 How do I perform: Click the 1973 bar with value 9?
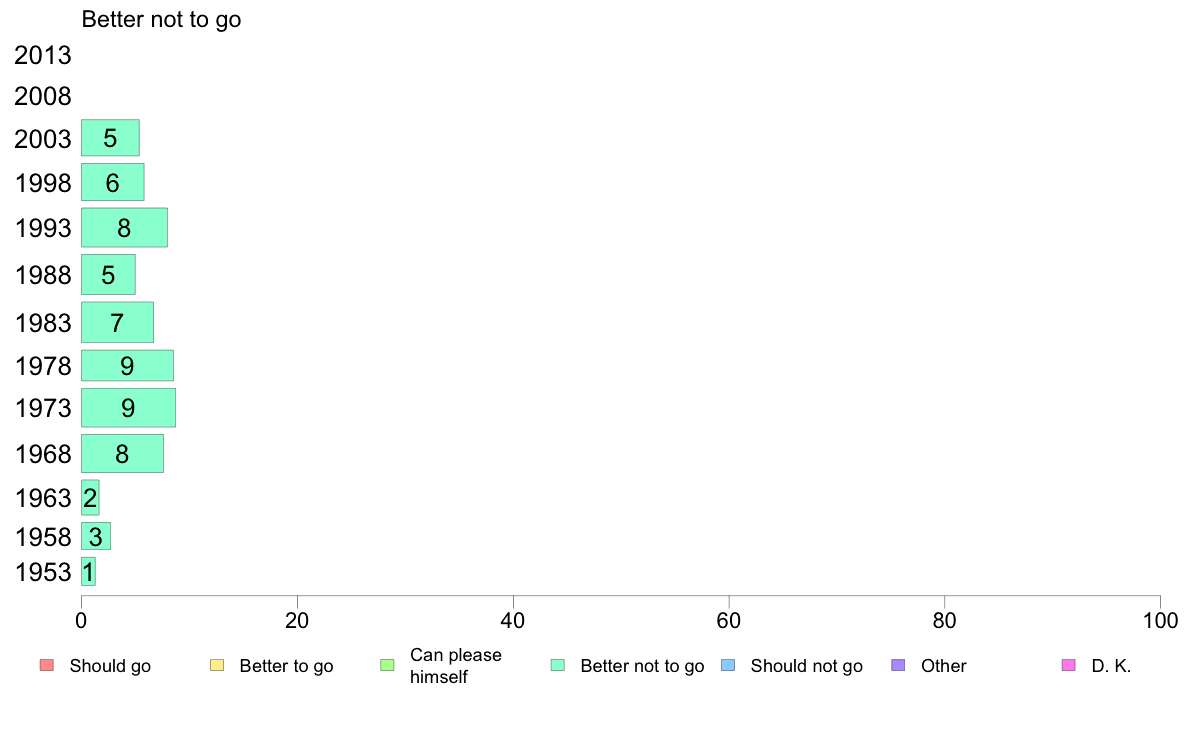(129, 408)
